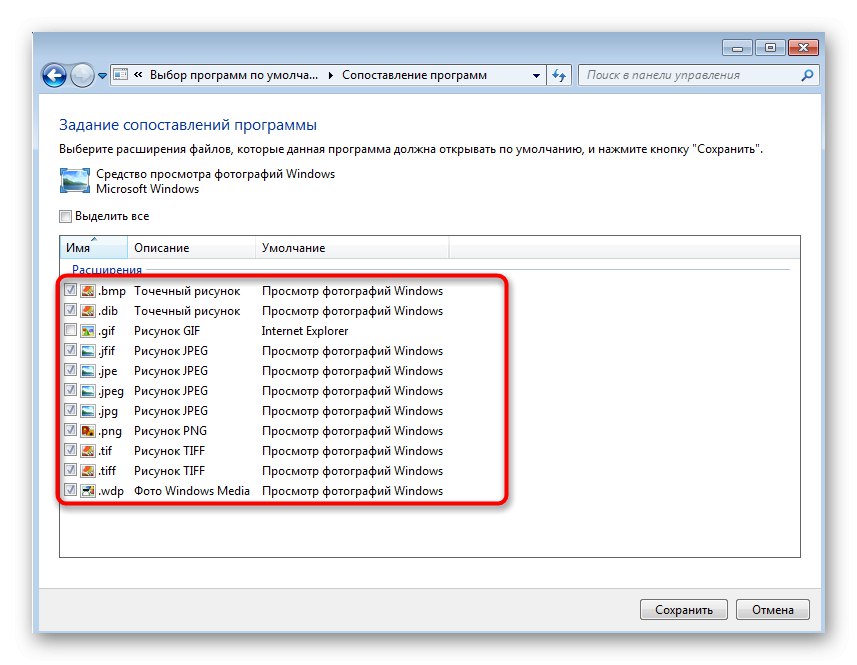This screenshot has height=665, width=857.
Task: Click the search magnifier icon
Action: click(807, 75)
